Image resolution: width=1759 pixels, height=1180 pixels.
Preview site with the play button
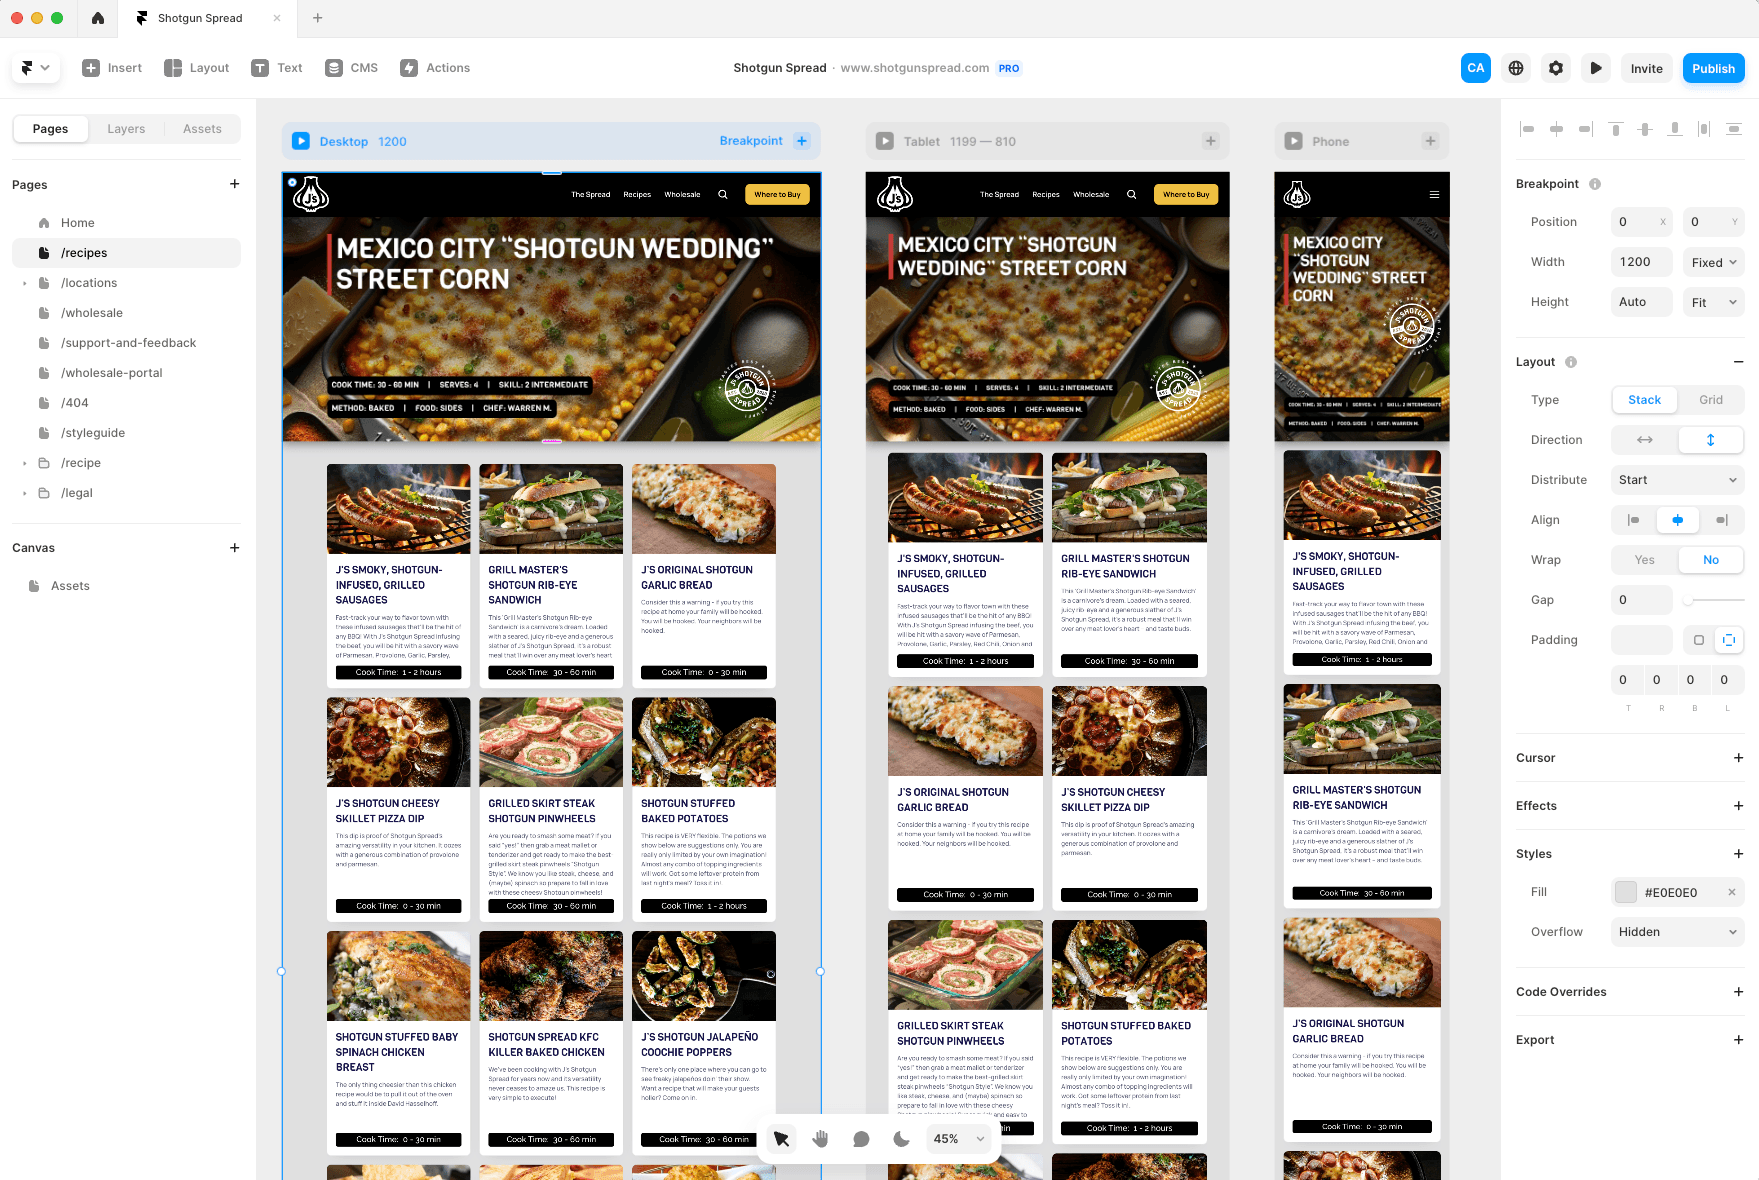tap(1596, 68)
